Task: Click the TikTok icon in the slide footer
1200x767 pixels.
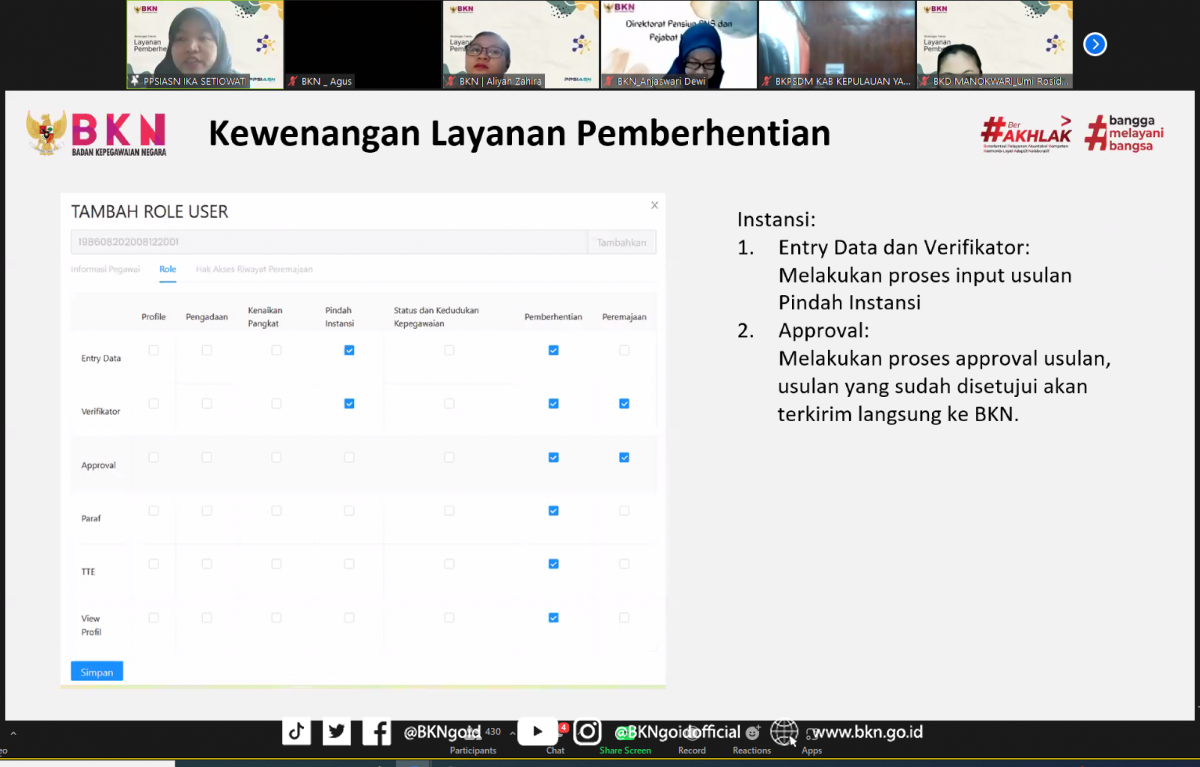Action: (296, 732)
